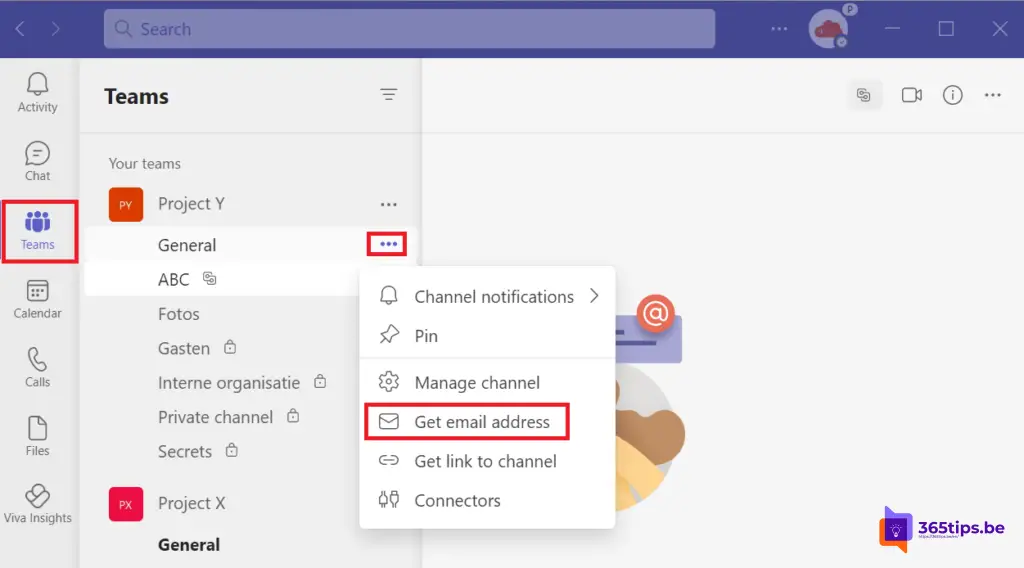
Task: Open Calls in the sidebar
Action: pos(37,368)
